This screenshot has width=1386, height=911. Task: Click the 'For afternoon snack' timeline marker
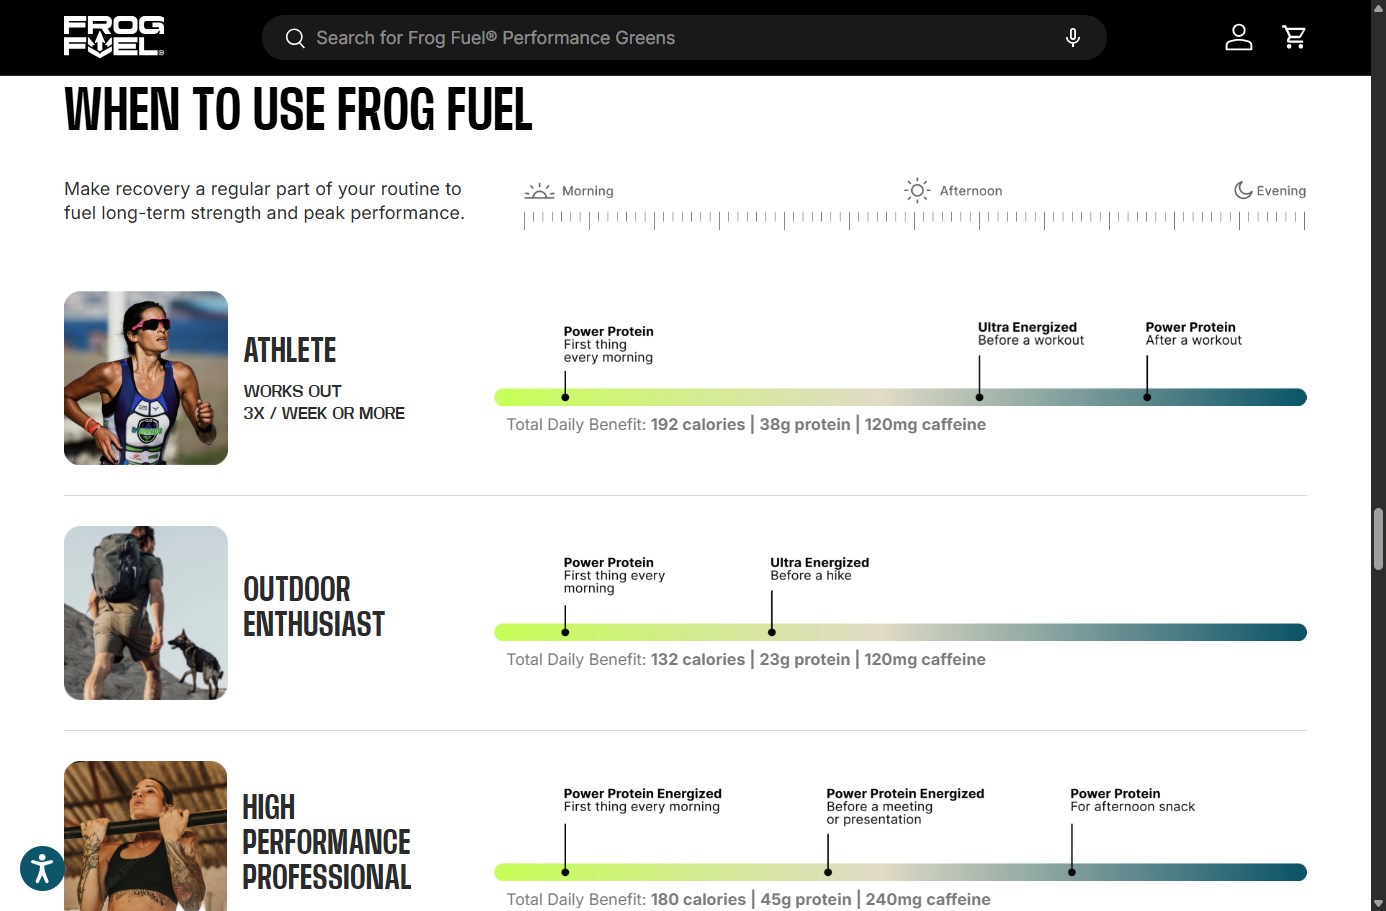(x=1072, y=872)
